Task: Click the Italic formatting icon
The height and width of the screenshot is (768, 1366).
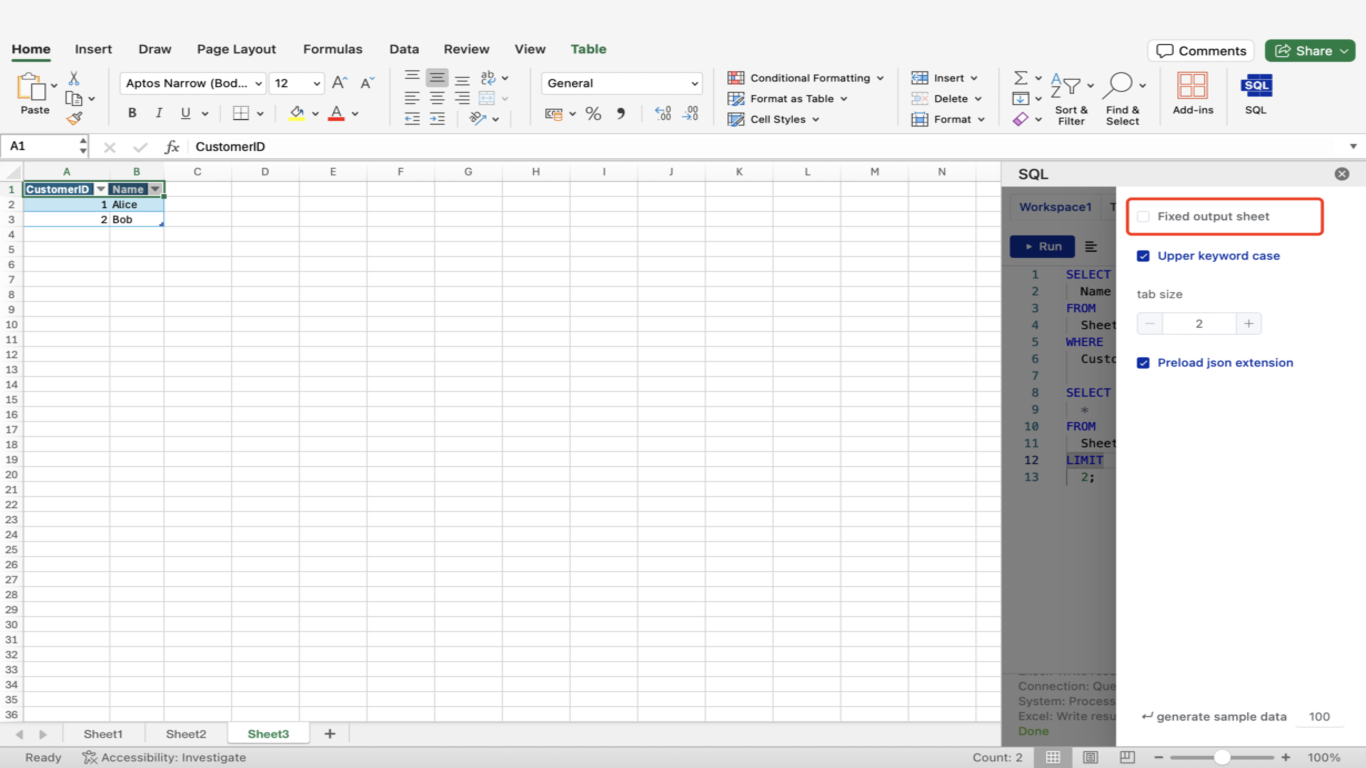Action: pyautogui.click(x=158, y=113)
